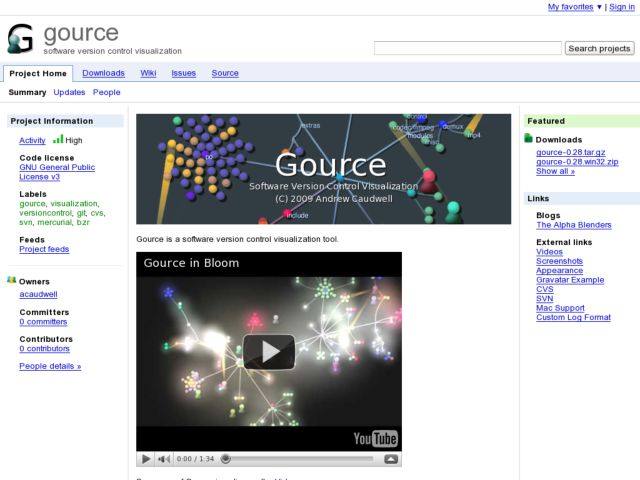Click the expand button in video controls

pos(391,459)
